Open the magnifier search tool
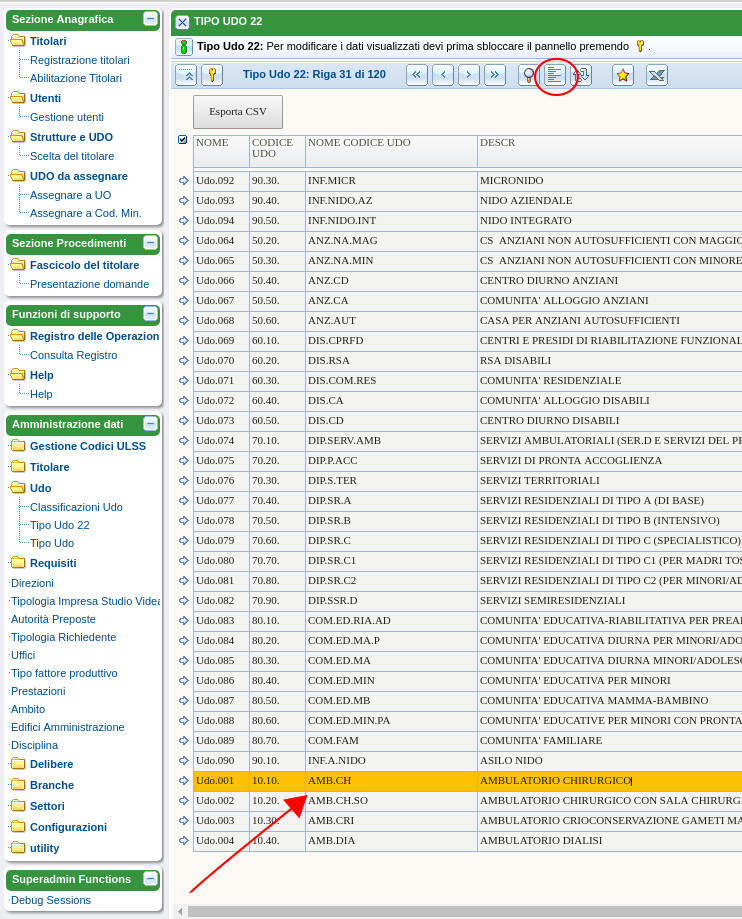742x919 pixels. coord(529,75)
